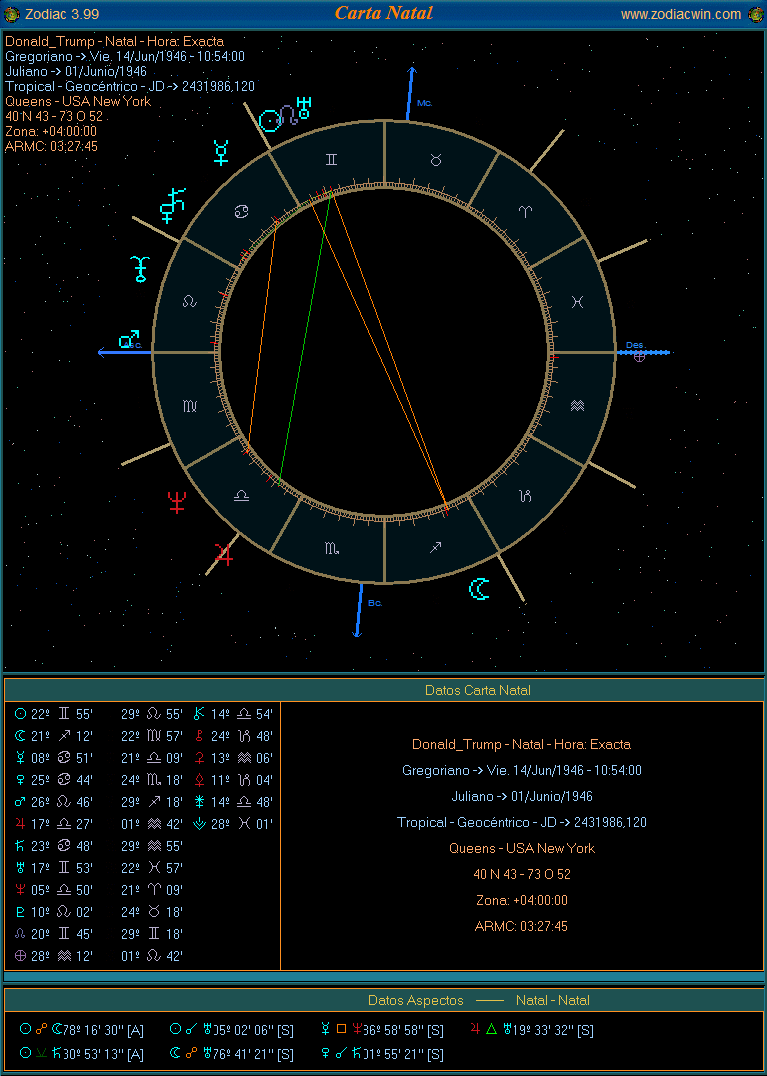Screen dimensions: 767x1076
Task: Click house cusp '22º 57'' in Virgo
Action: pyautogui.click(x=152, y=736)
